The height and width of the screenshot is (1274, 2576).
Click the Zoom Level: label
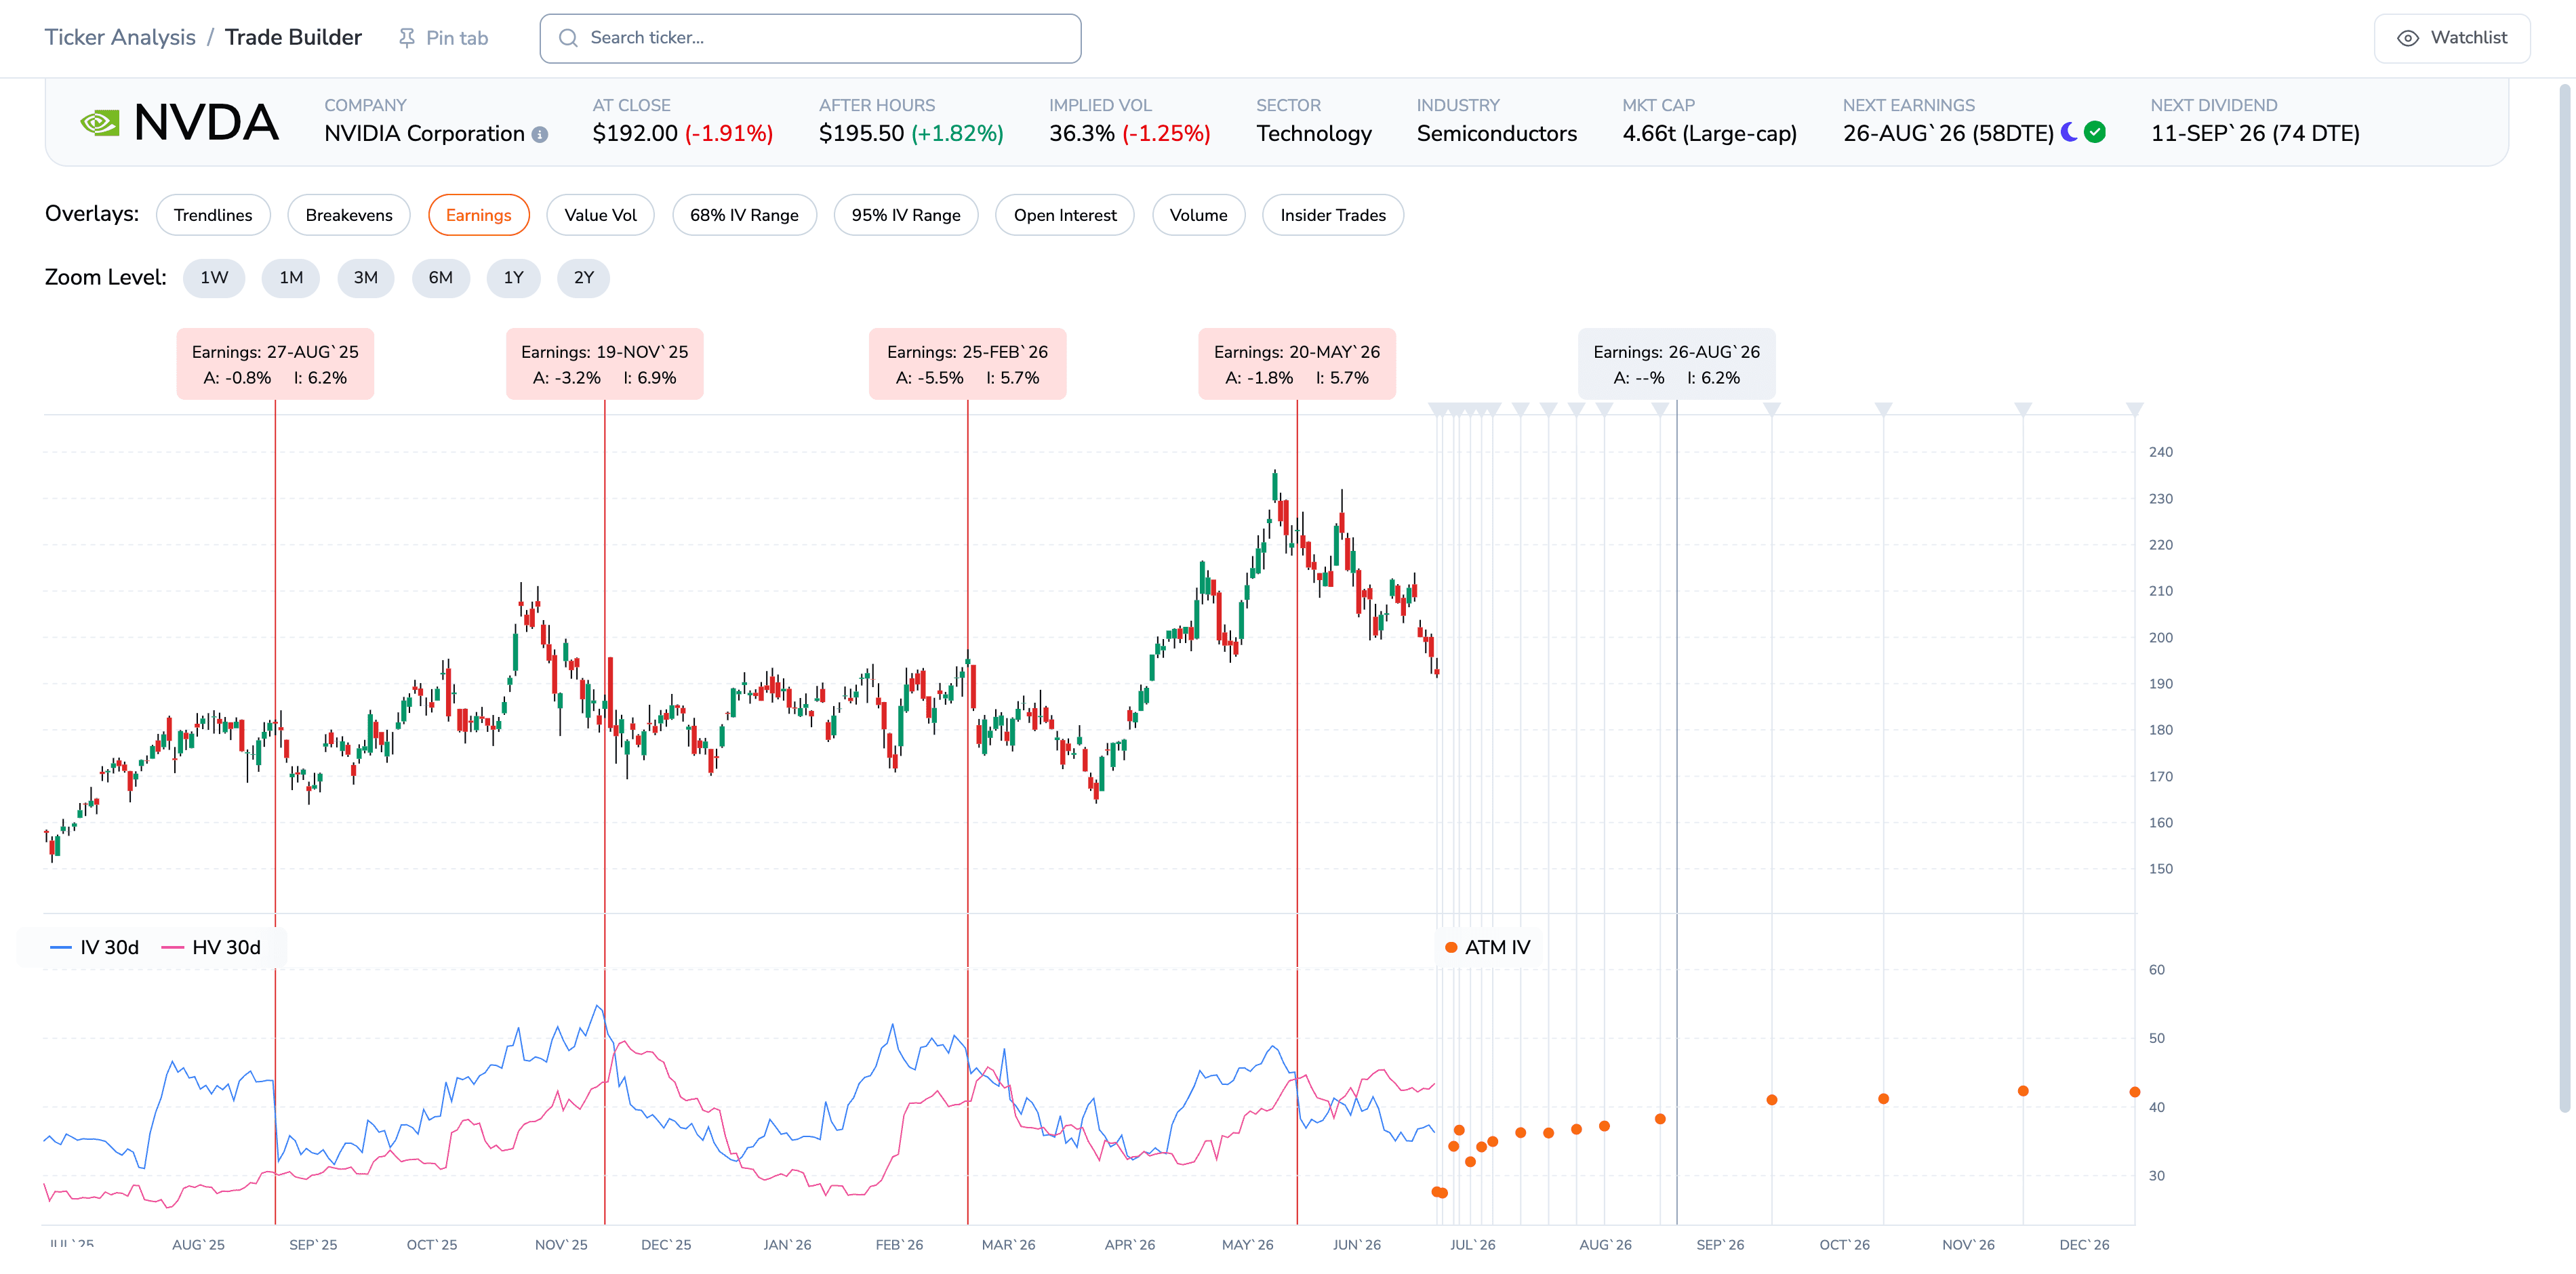coord(106,277)
